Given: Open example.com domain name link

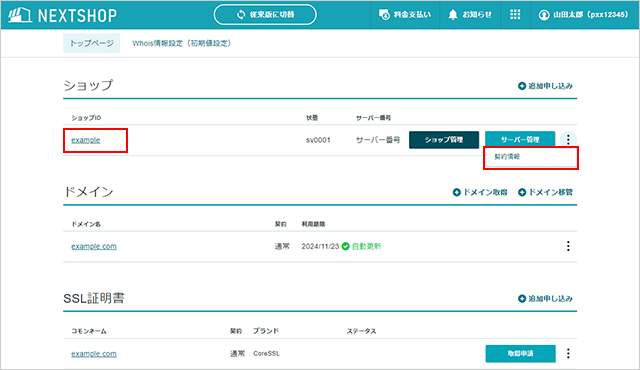Looking at the screenshot, I should [94, 246].
